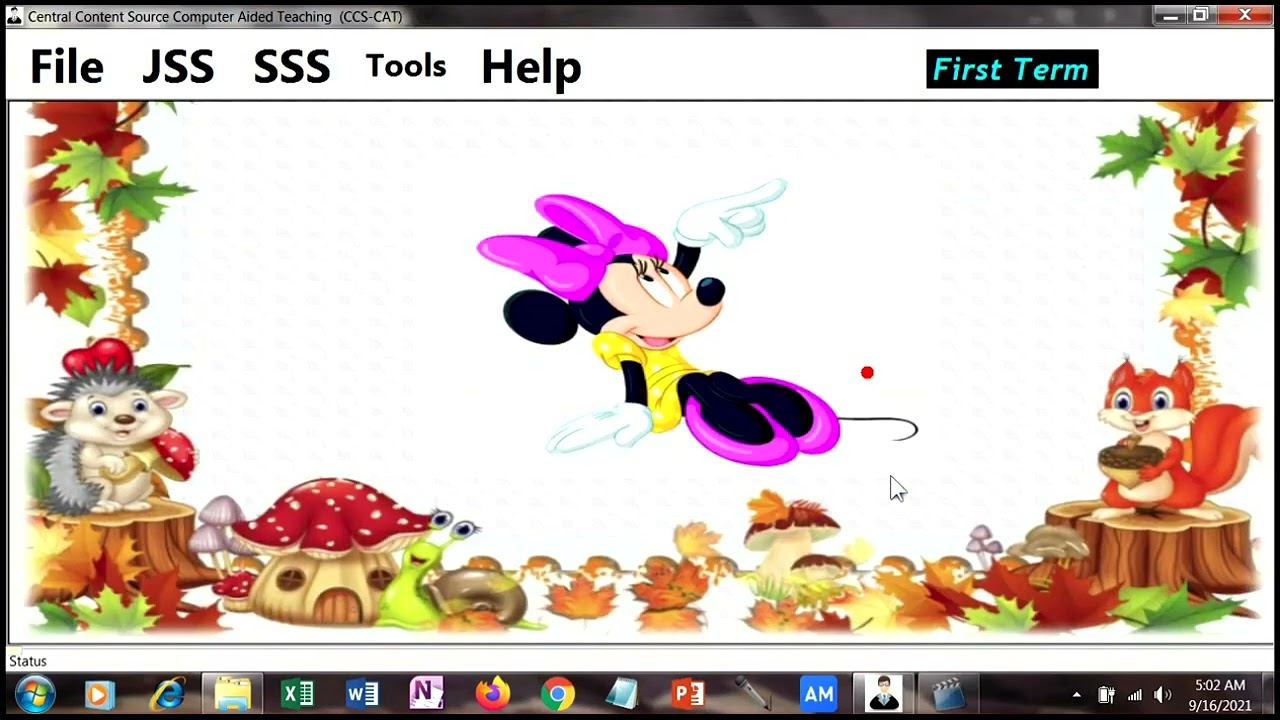Click the CCS-CAT title bar app icon
Image resolution: width=1280 pixels, height=720 pixels.
pos(14,15)
